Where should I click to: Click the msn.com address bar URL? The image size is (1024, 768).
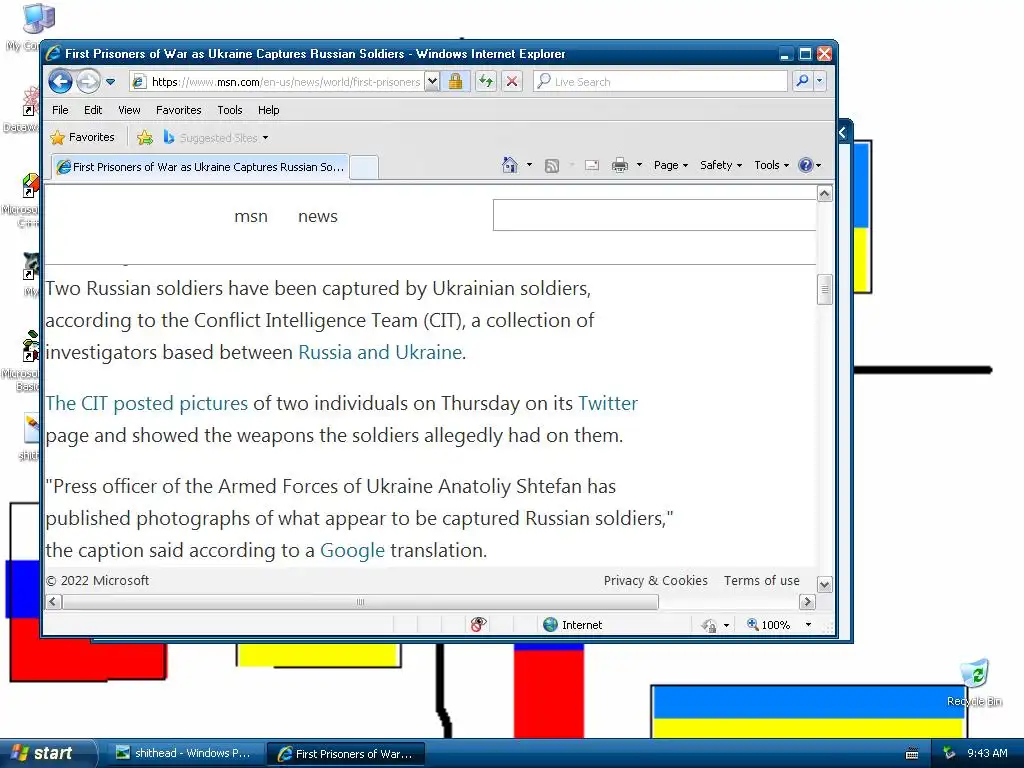(285, 82)
